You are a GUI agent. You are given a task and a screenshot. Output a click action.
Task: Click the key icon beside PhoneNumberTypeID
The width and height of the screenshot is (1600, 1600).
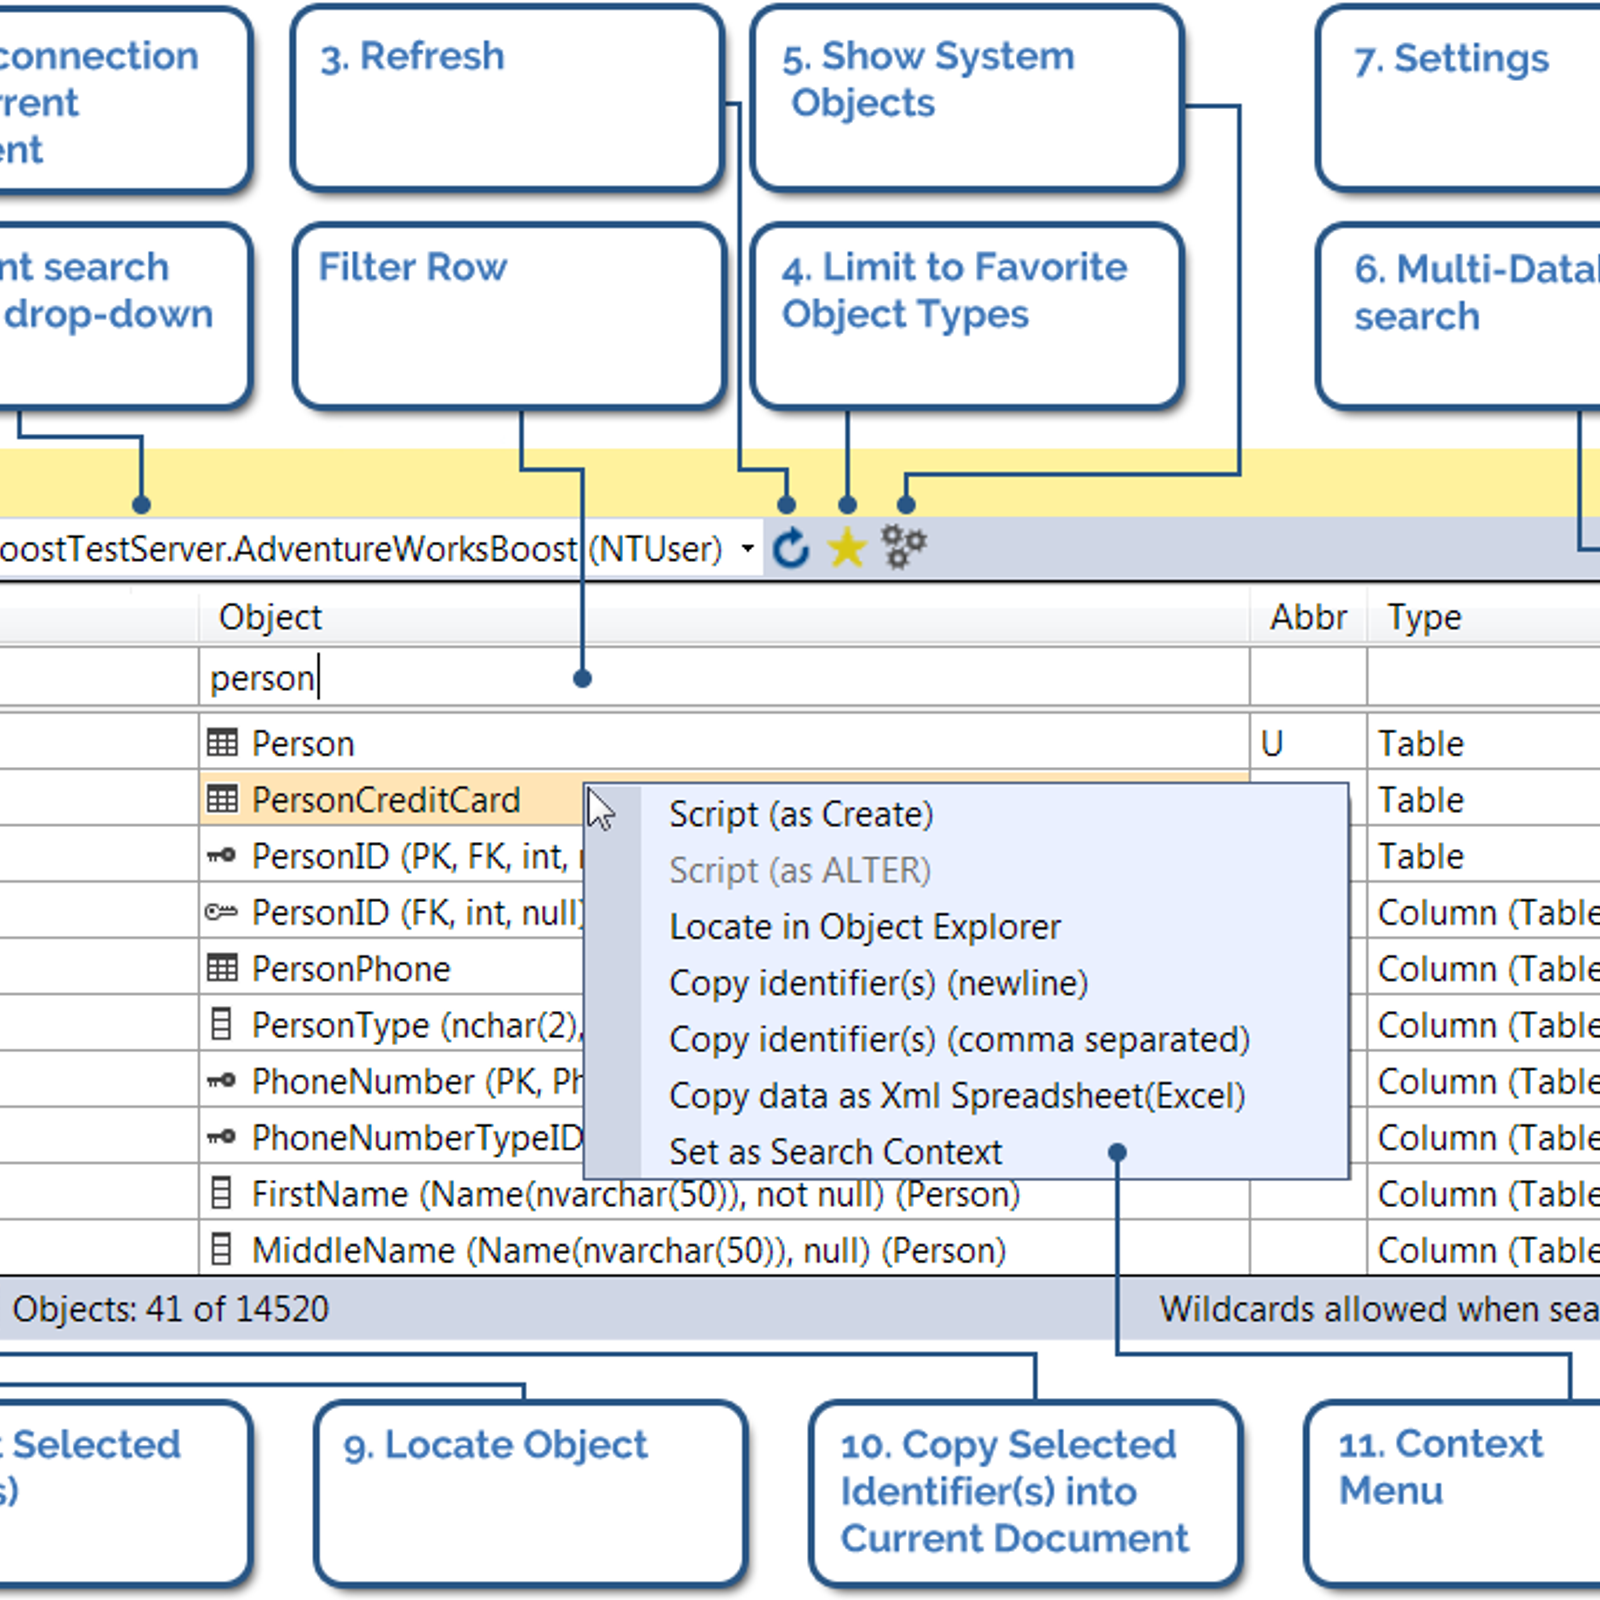coord(221,1137)
